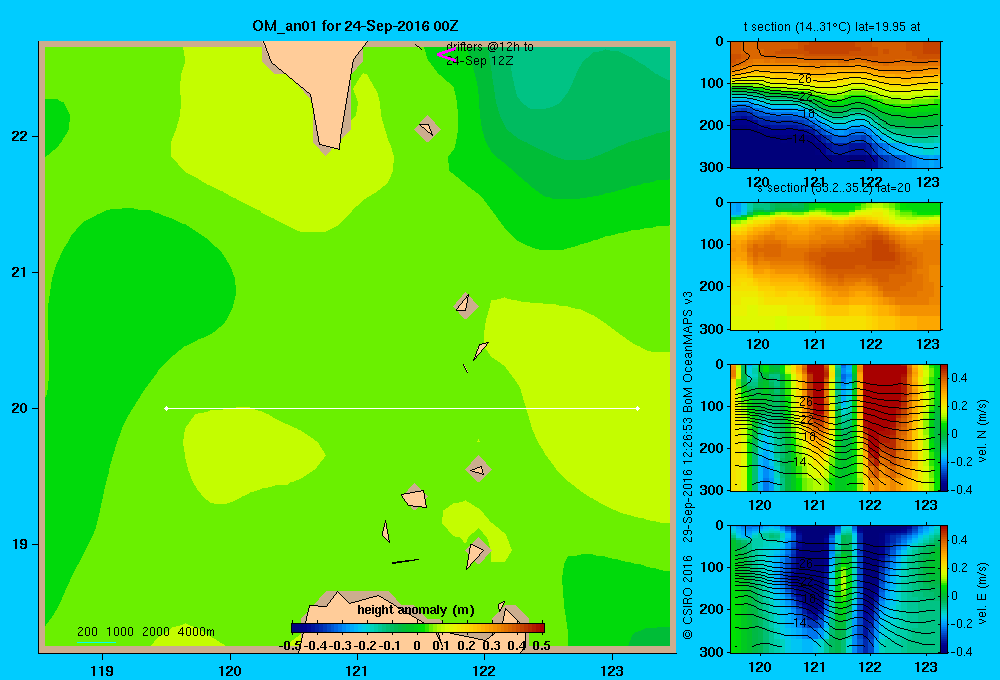
Task: Click the '4000m' depth contour legend entry
Action: pyautogui.click(x=196, y=632)
